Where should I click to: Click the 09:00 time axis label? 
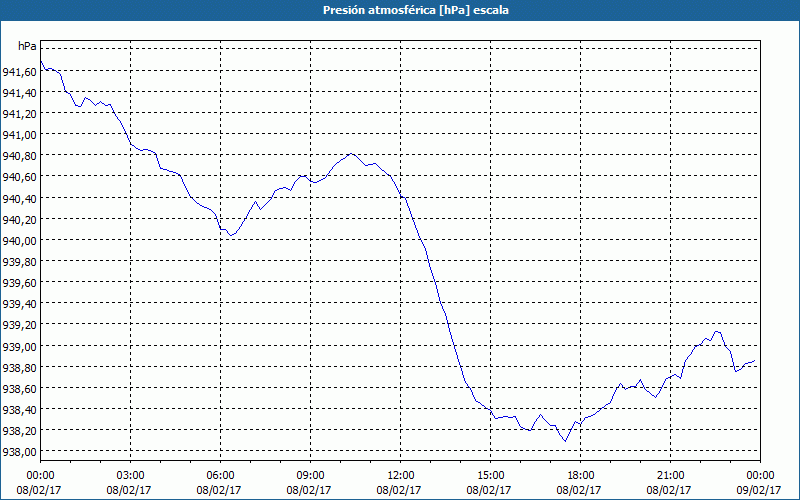(x=310, y=476)
